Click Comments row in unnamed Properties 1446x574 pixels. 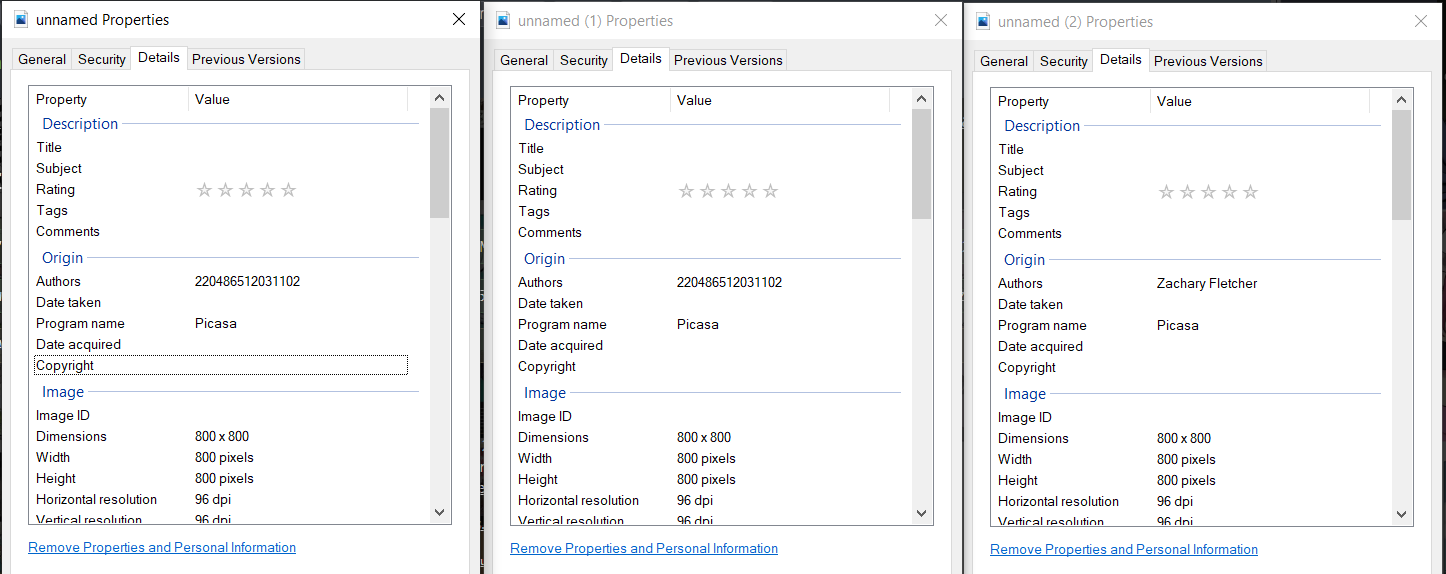[221, 231]
